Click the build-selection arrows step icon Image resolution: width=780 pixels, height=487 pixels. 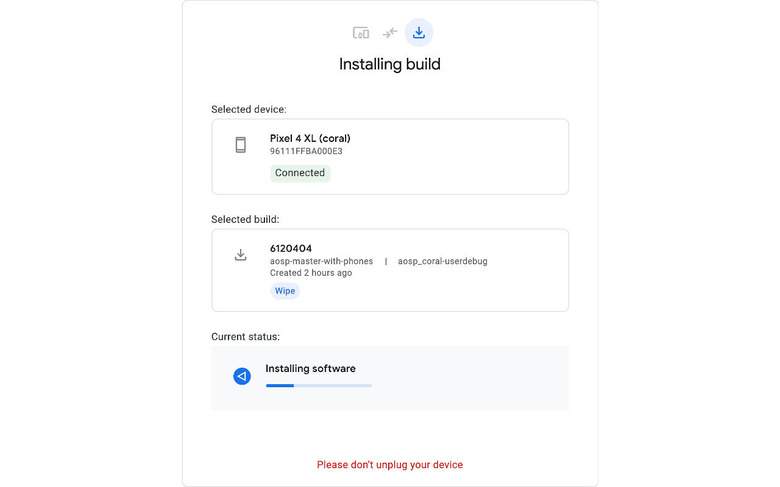coord(390,33)
